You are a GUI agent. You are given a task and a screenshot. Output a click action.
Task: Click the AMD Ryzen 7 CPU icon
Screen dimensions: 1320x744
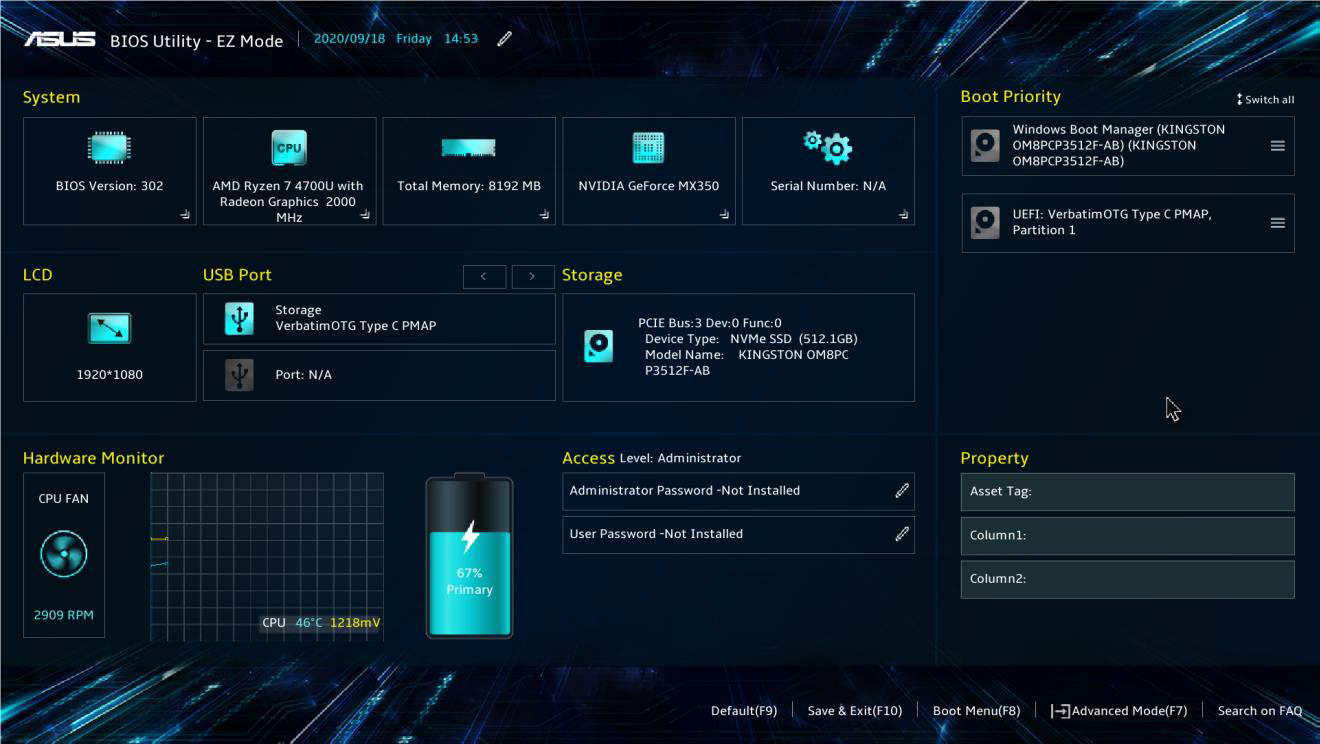pos(288,146)
